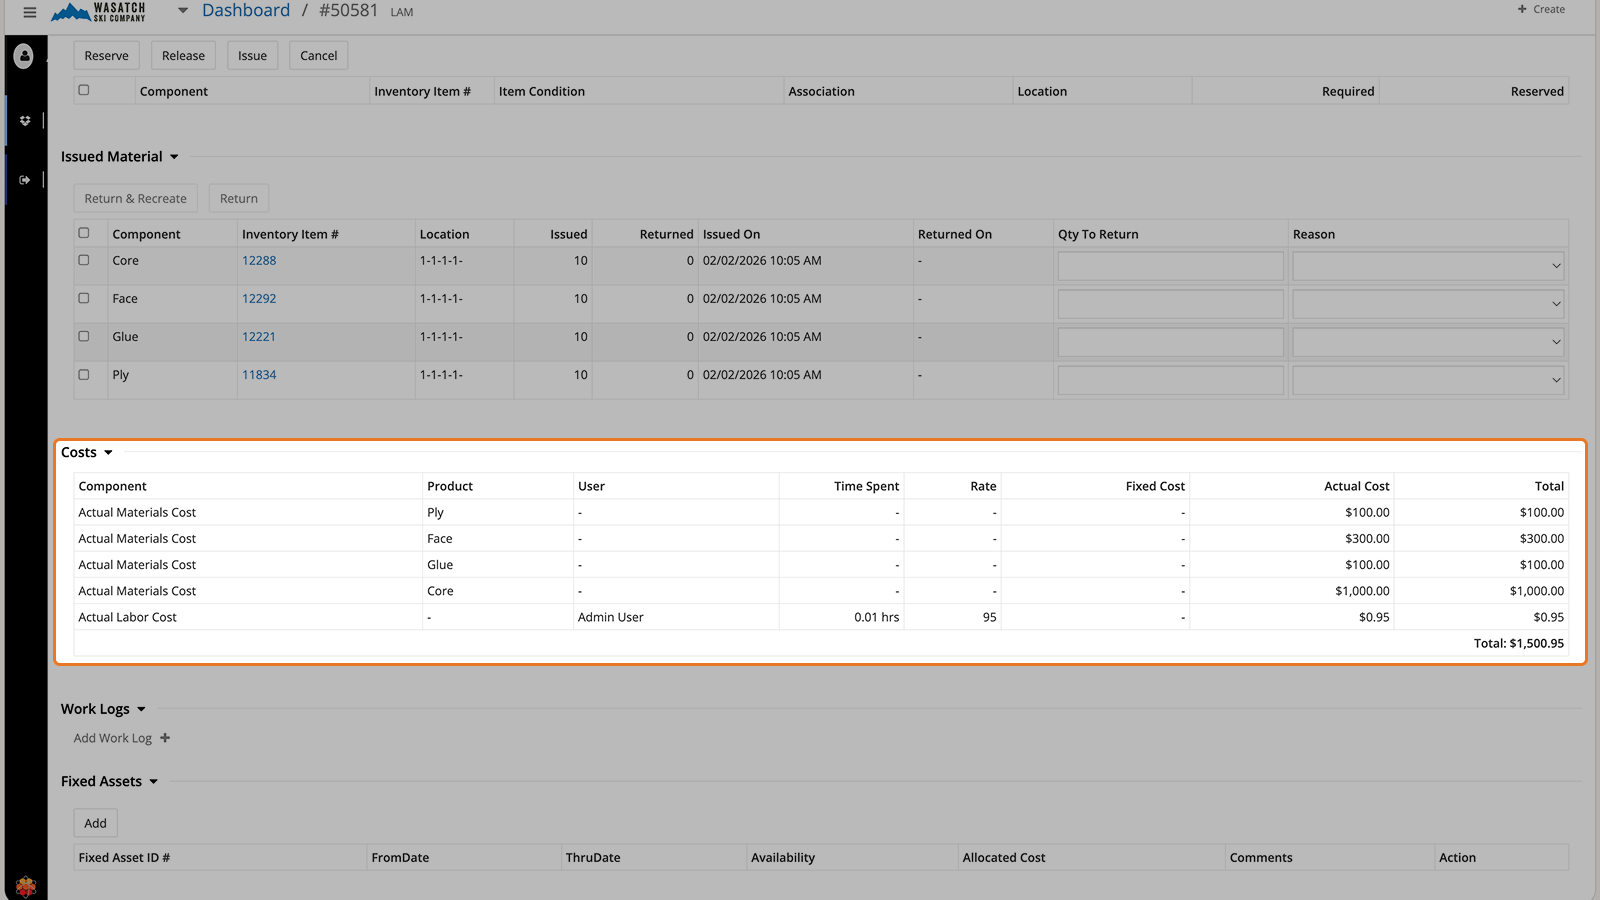
Task: Collapse the Costs section
Action: [x=108, y=452]
